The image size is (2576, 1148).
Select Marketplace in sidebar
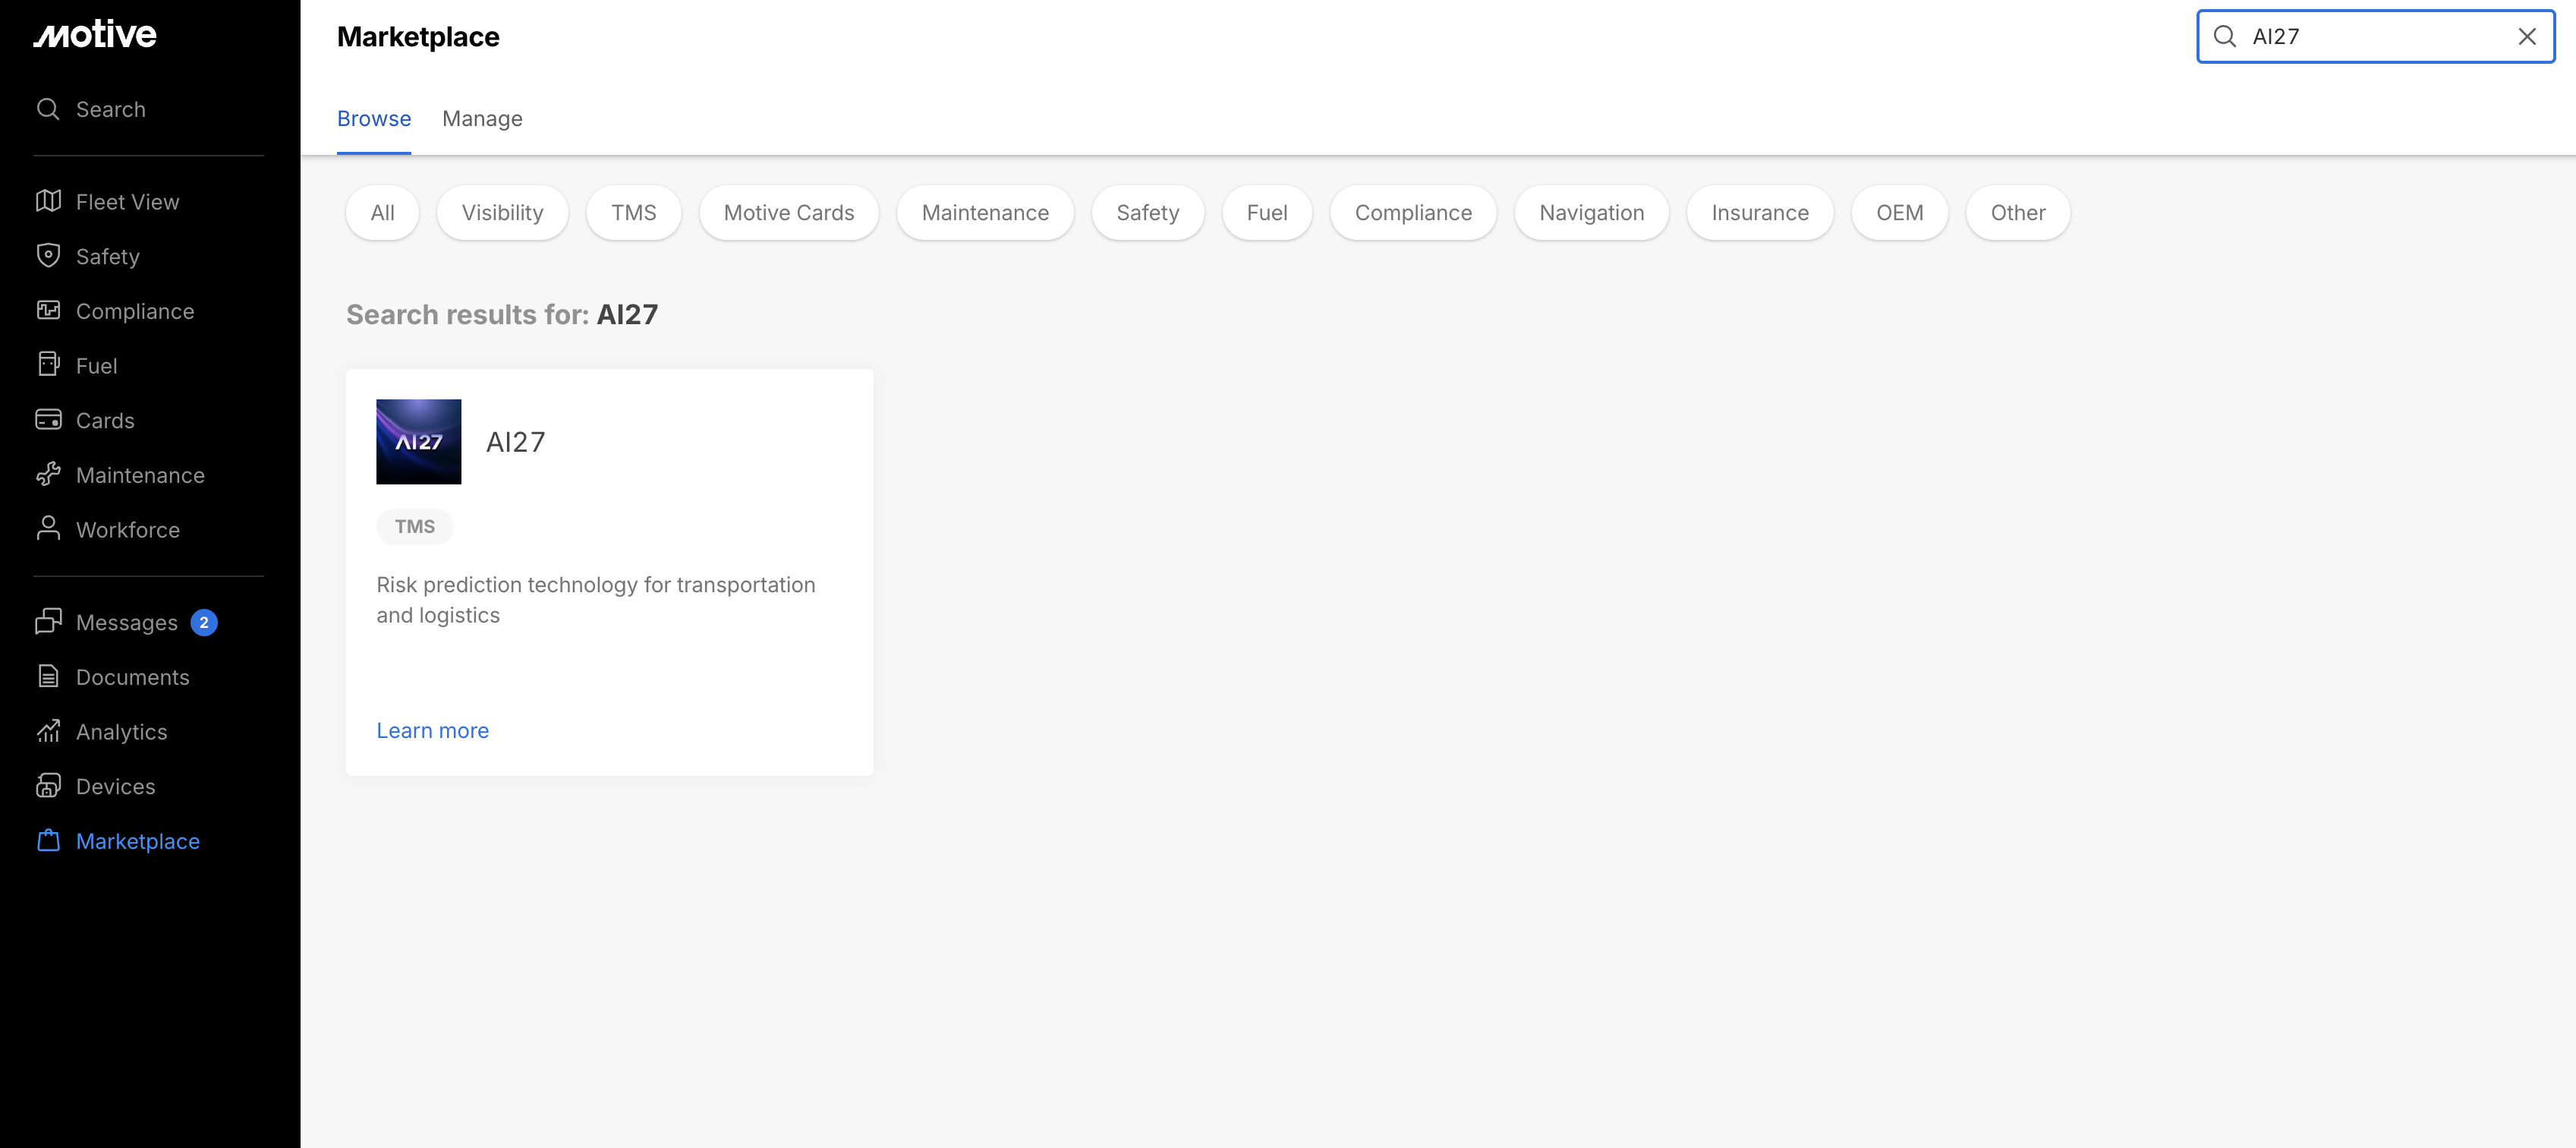point(138,841)
